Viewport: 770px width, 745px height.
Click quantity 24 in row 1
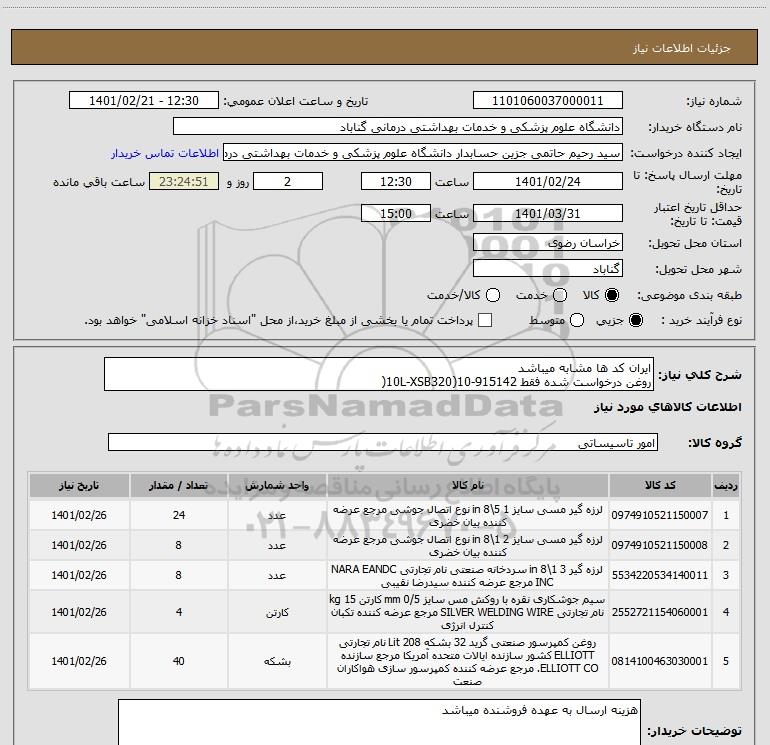(179, 515)
